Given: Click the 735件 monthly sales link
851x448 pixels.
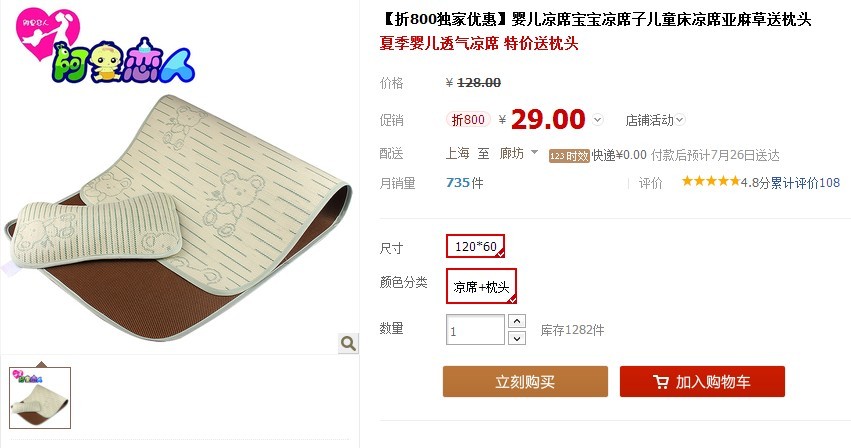Looking at the screenshot, I should [465, 182].
